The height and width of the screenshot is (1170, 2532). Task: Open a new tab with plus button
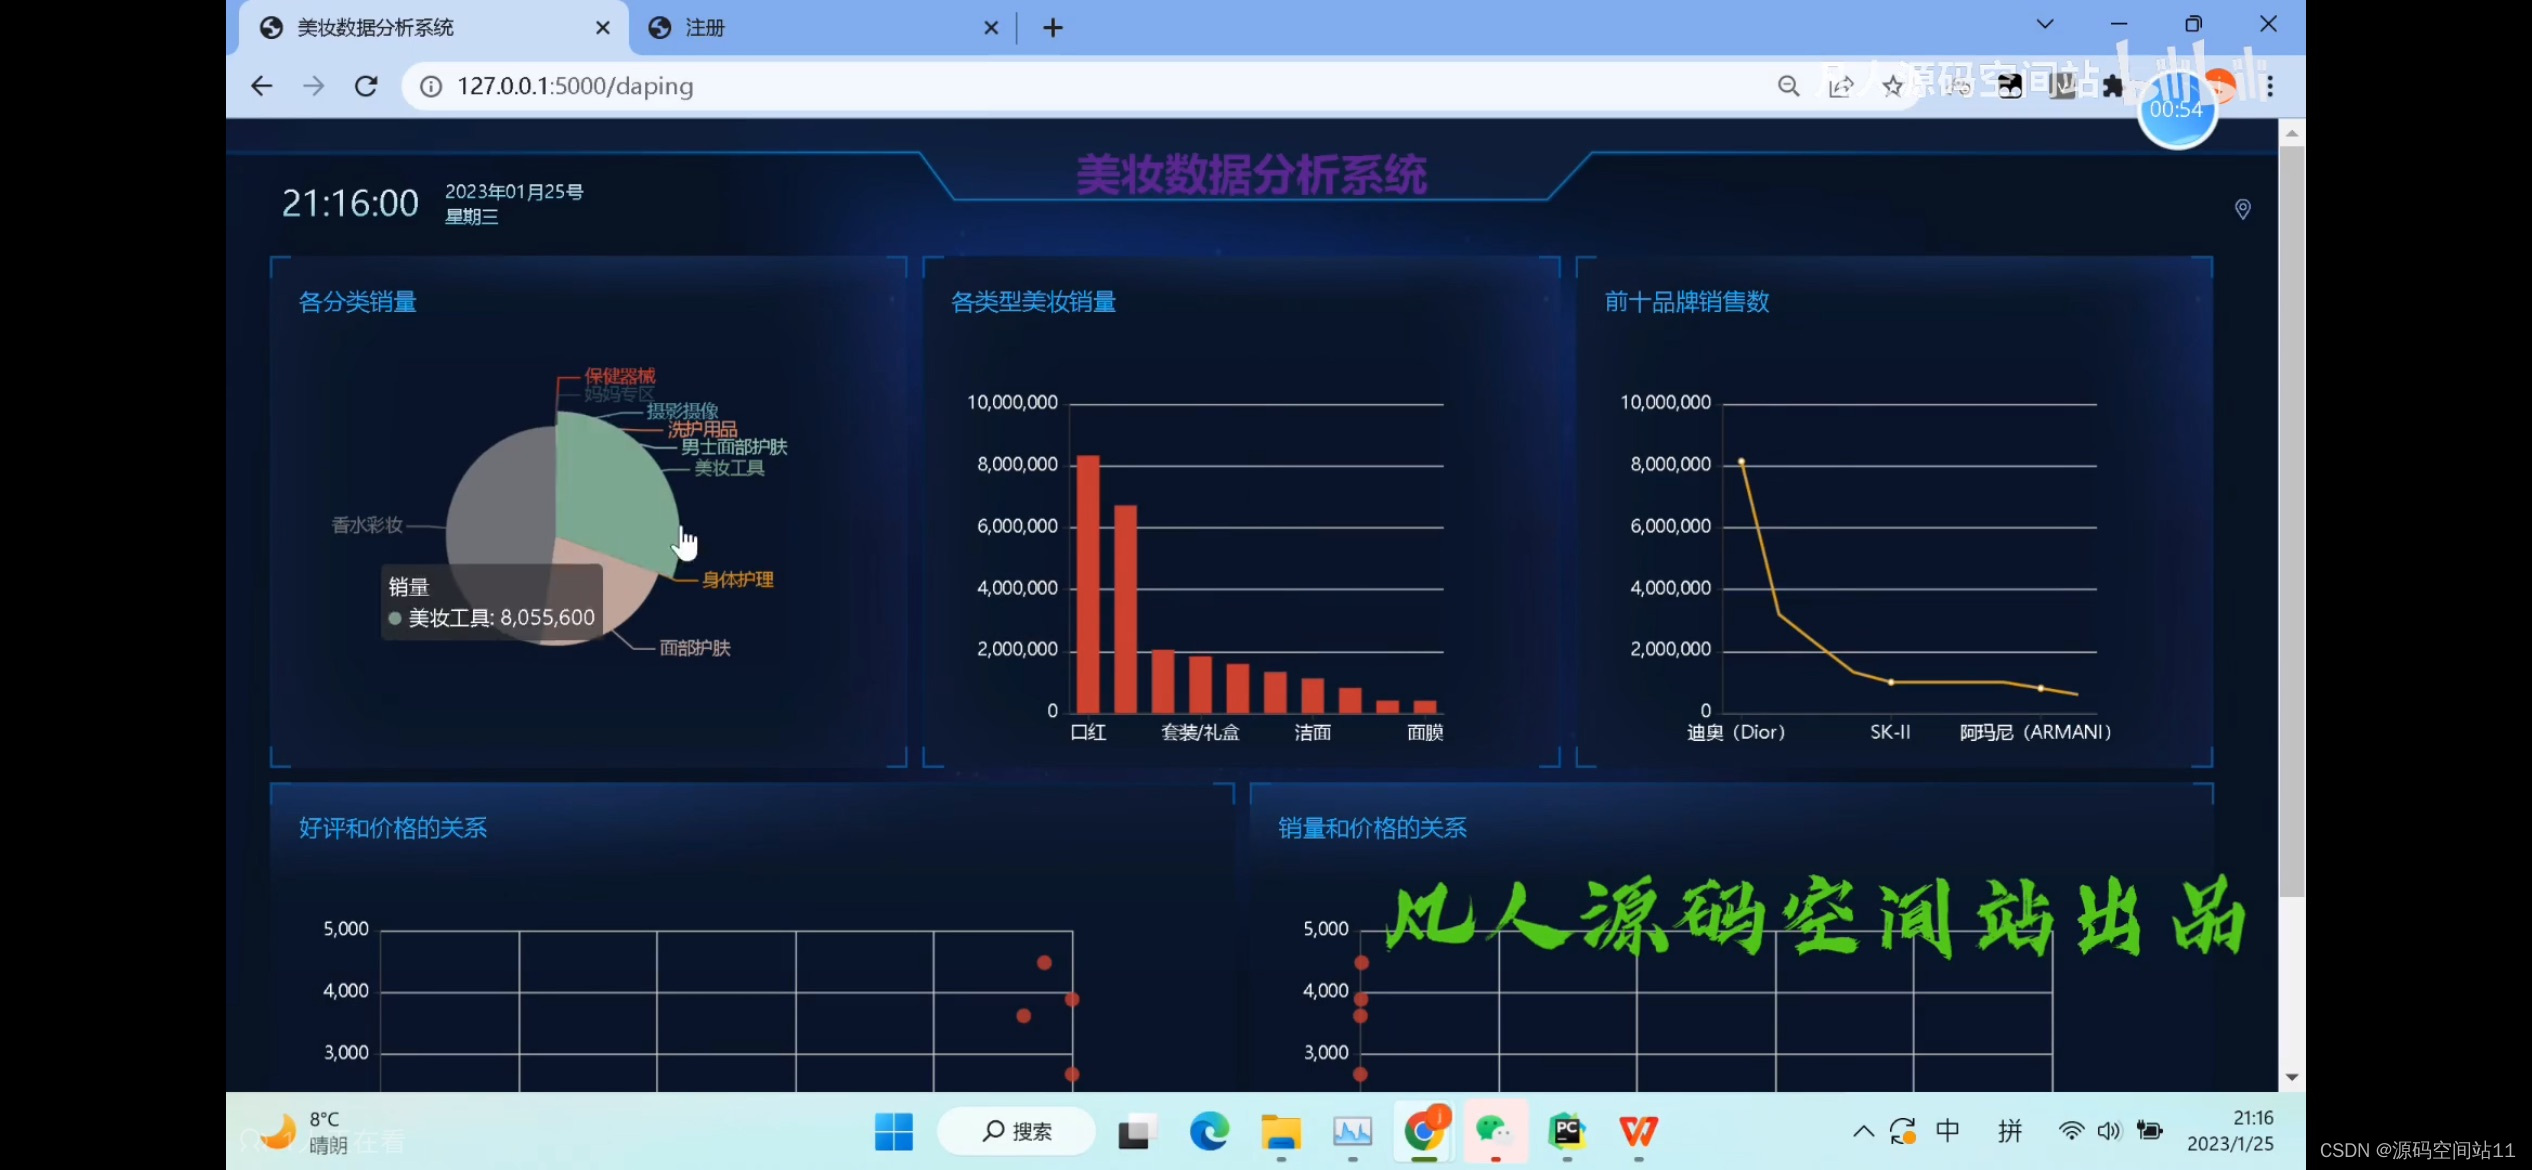[1052, 28]
